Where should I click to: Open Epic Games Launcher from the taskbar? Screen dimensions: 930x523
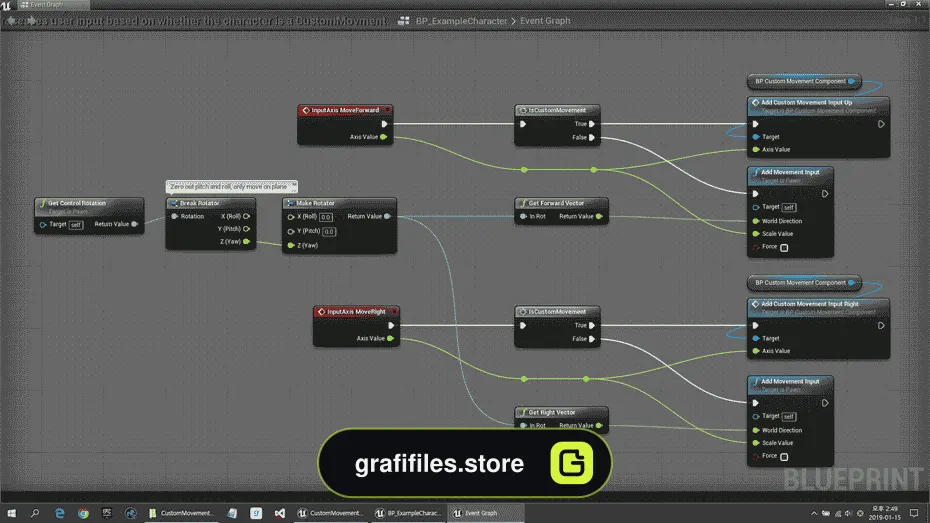(x=107, y=513)
